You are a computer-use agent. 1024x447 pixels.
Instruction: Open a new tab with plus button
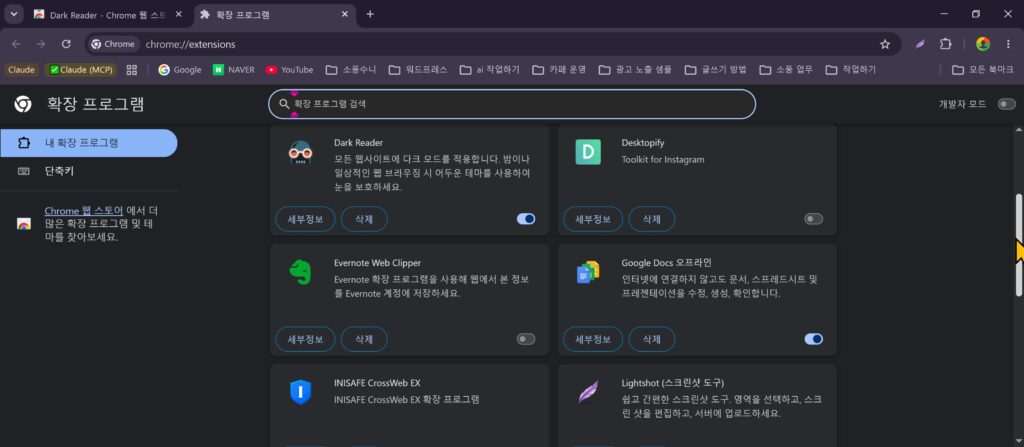[370, 14]
